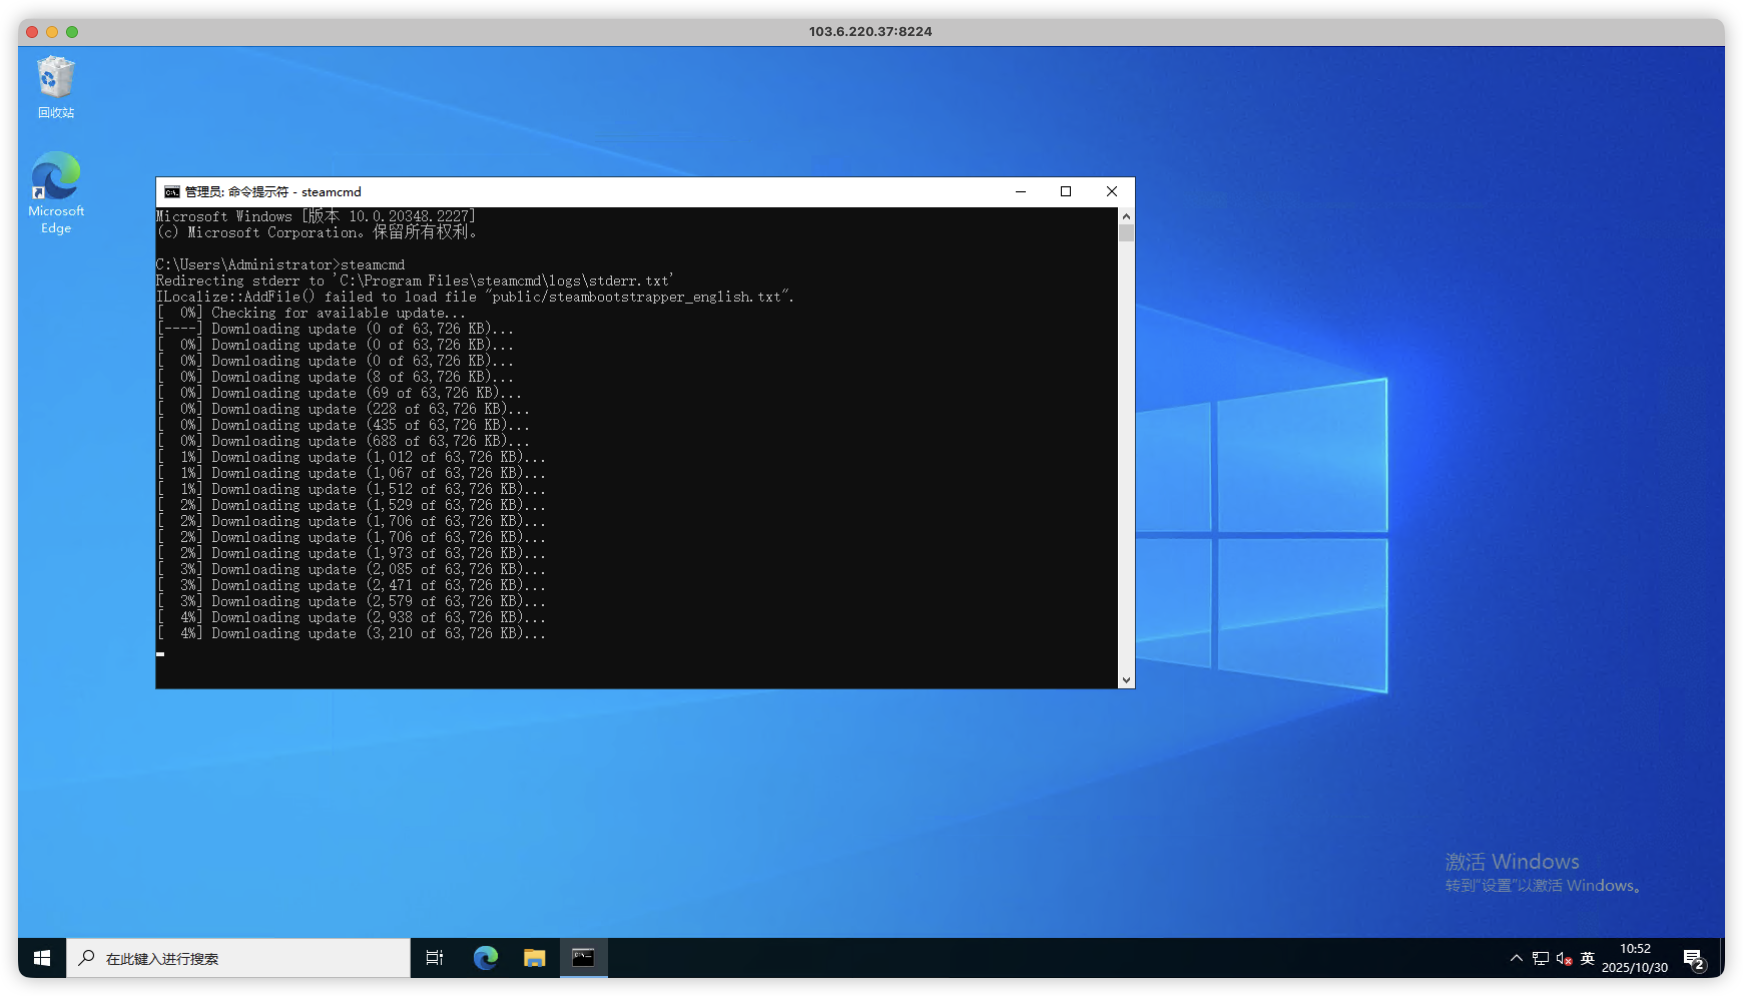Open the Windows Start menu
The width and height of the screenshot is (1743, 996).
click(x=42, y=958)
